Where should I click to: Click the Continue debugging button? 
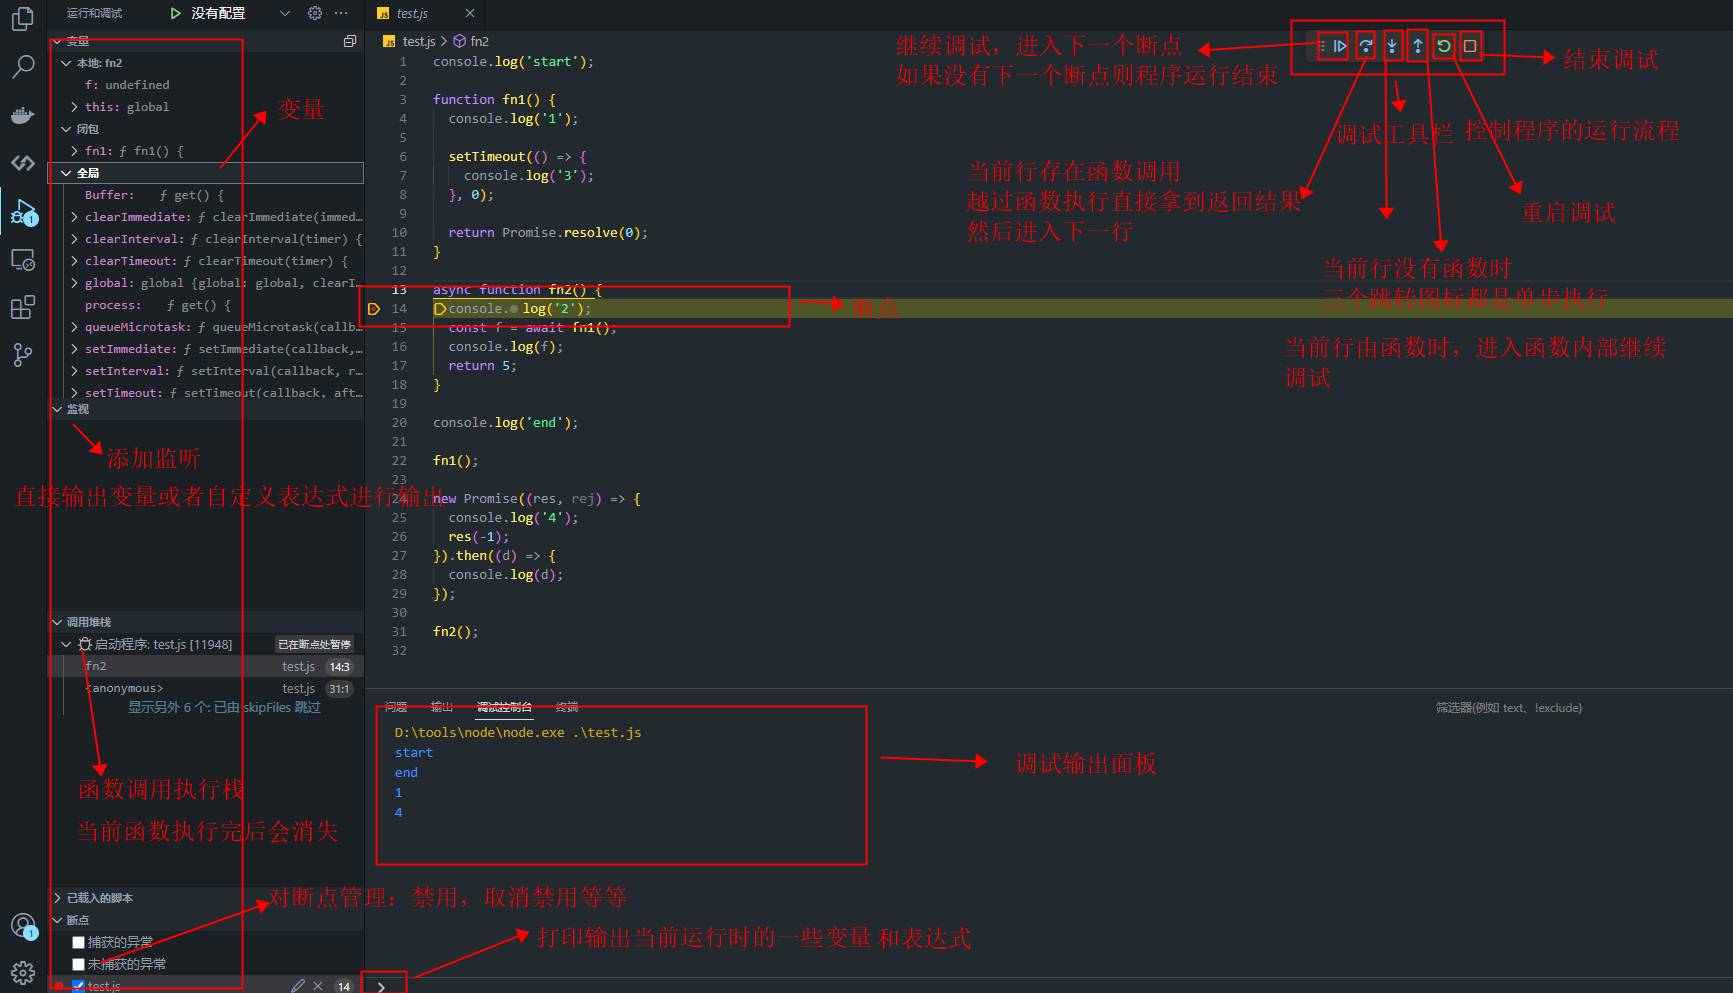click(1339, 46)
